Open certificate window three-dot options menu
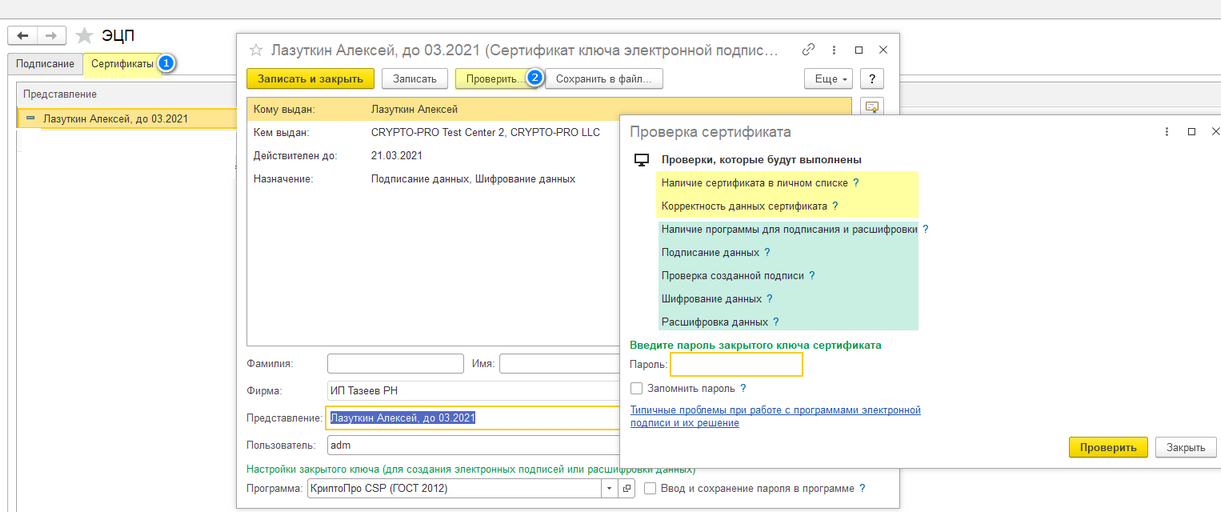This screenshot has height=512, width=1221. point(834,49)
